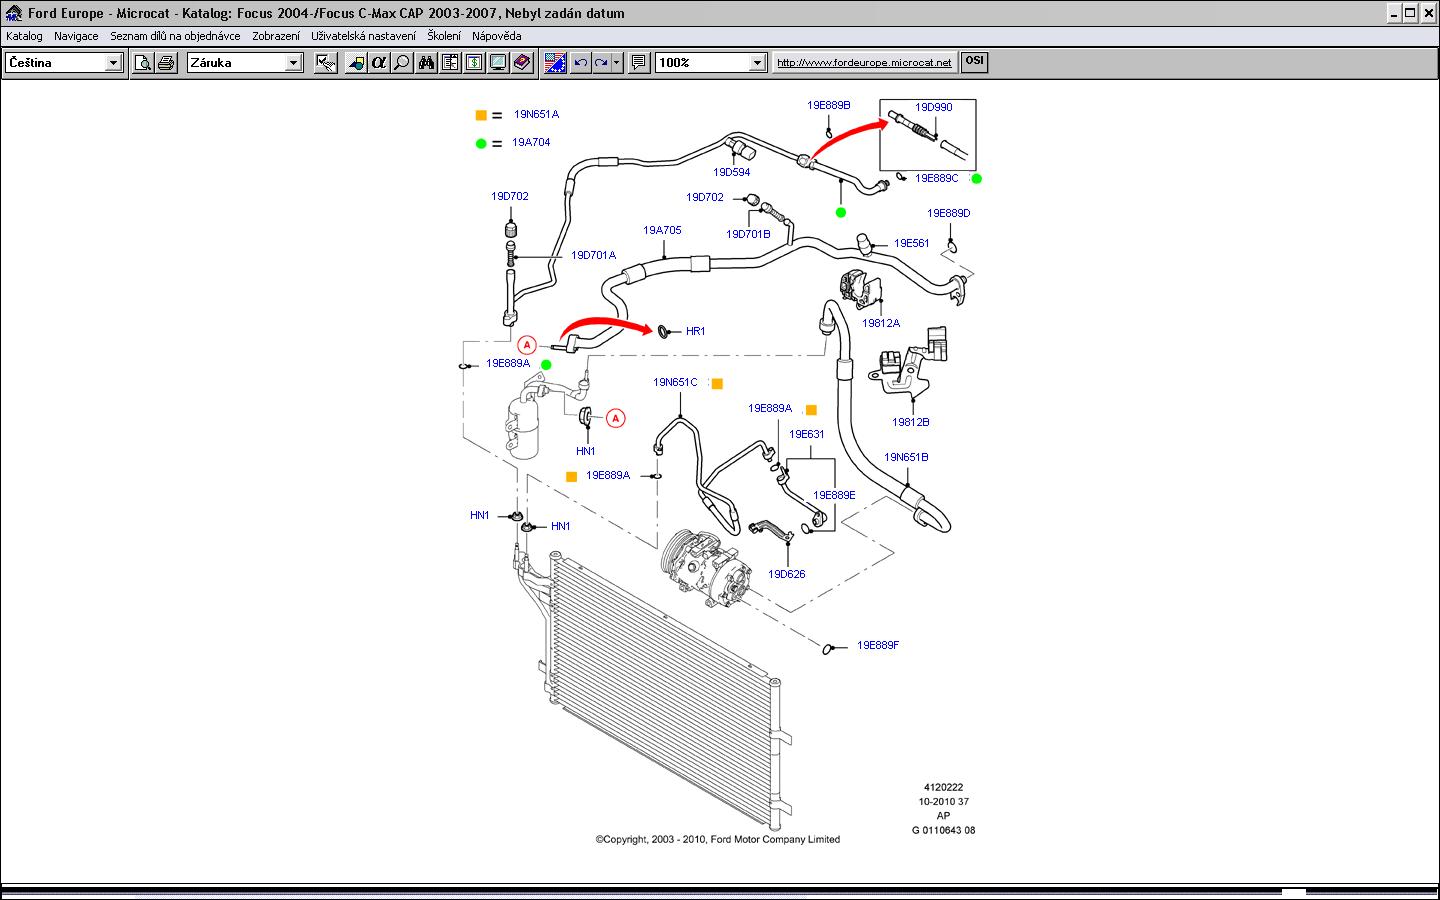Click the book icon in toolbar
The width and height of the screenshot is (1440, 900).
pyautogui.click(x=521, y=63)
